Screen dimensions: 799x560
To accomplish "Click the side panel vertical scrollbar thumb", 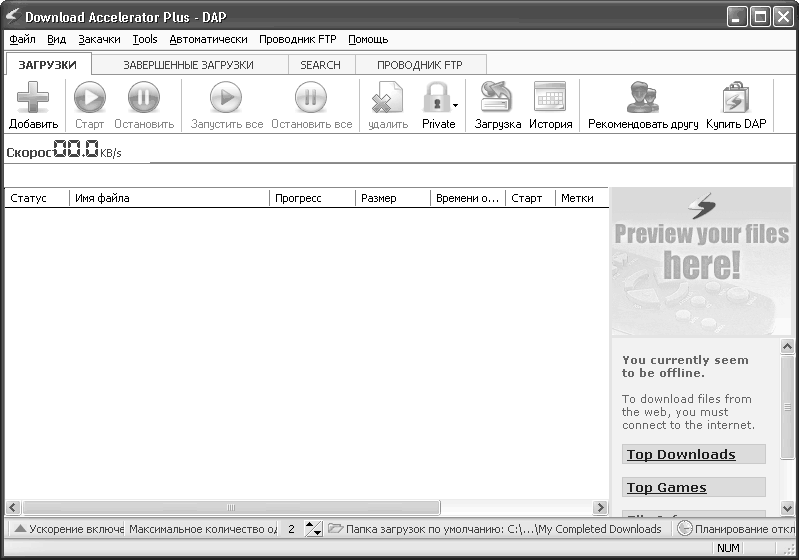I will (787, 407).
